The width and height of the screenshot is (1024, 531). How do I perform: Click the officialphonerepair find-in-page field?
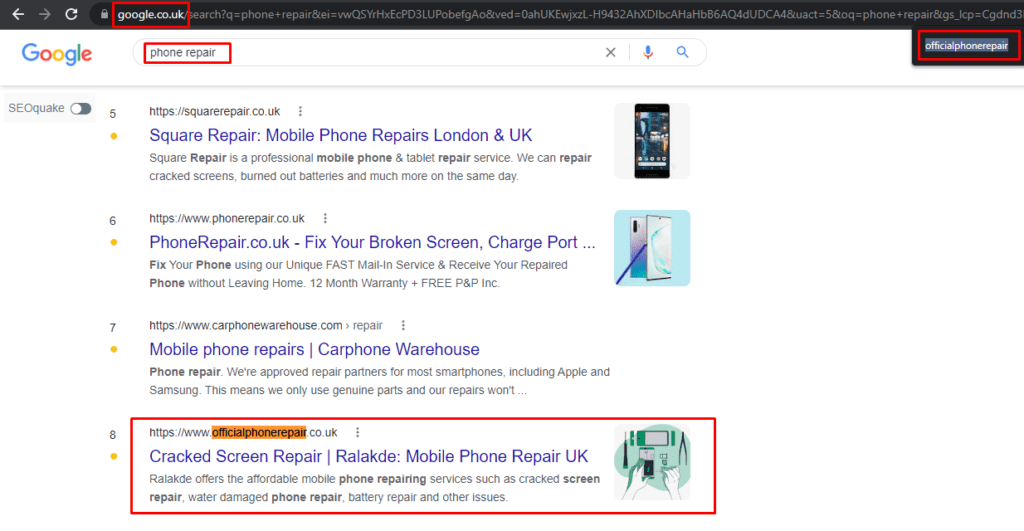(967, 46)
